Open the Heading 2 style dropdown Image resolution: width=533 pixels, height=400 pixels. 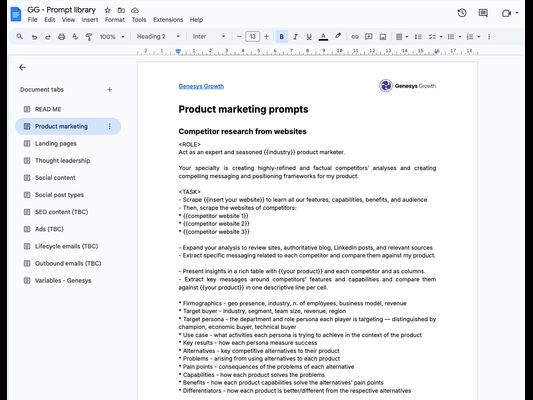(158, 37)
